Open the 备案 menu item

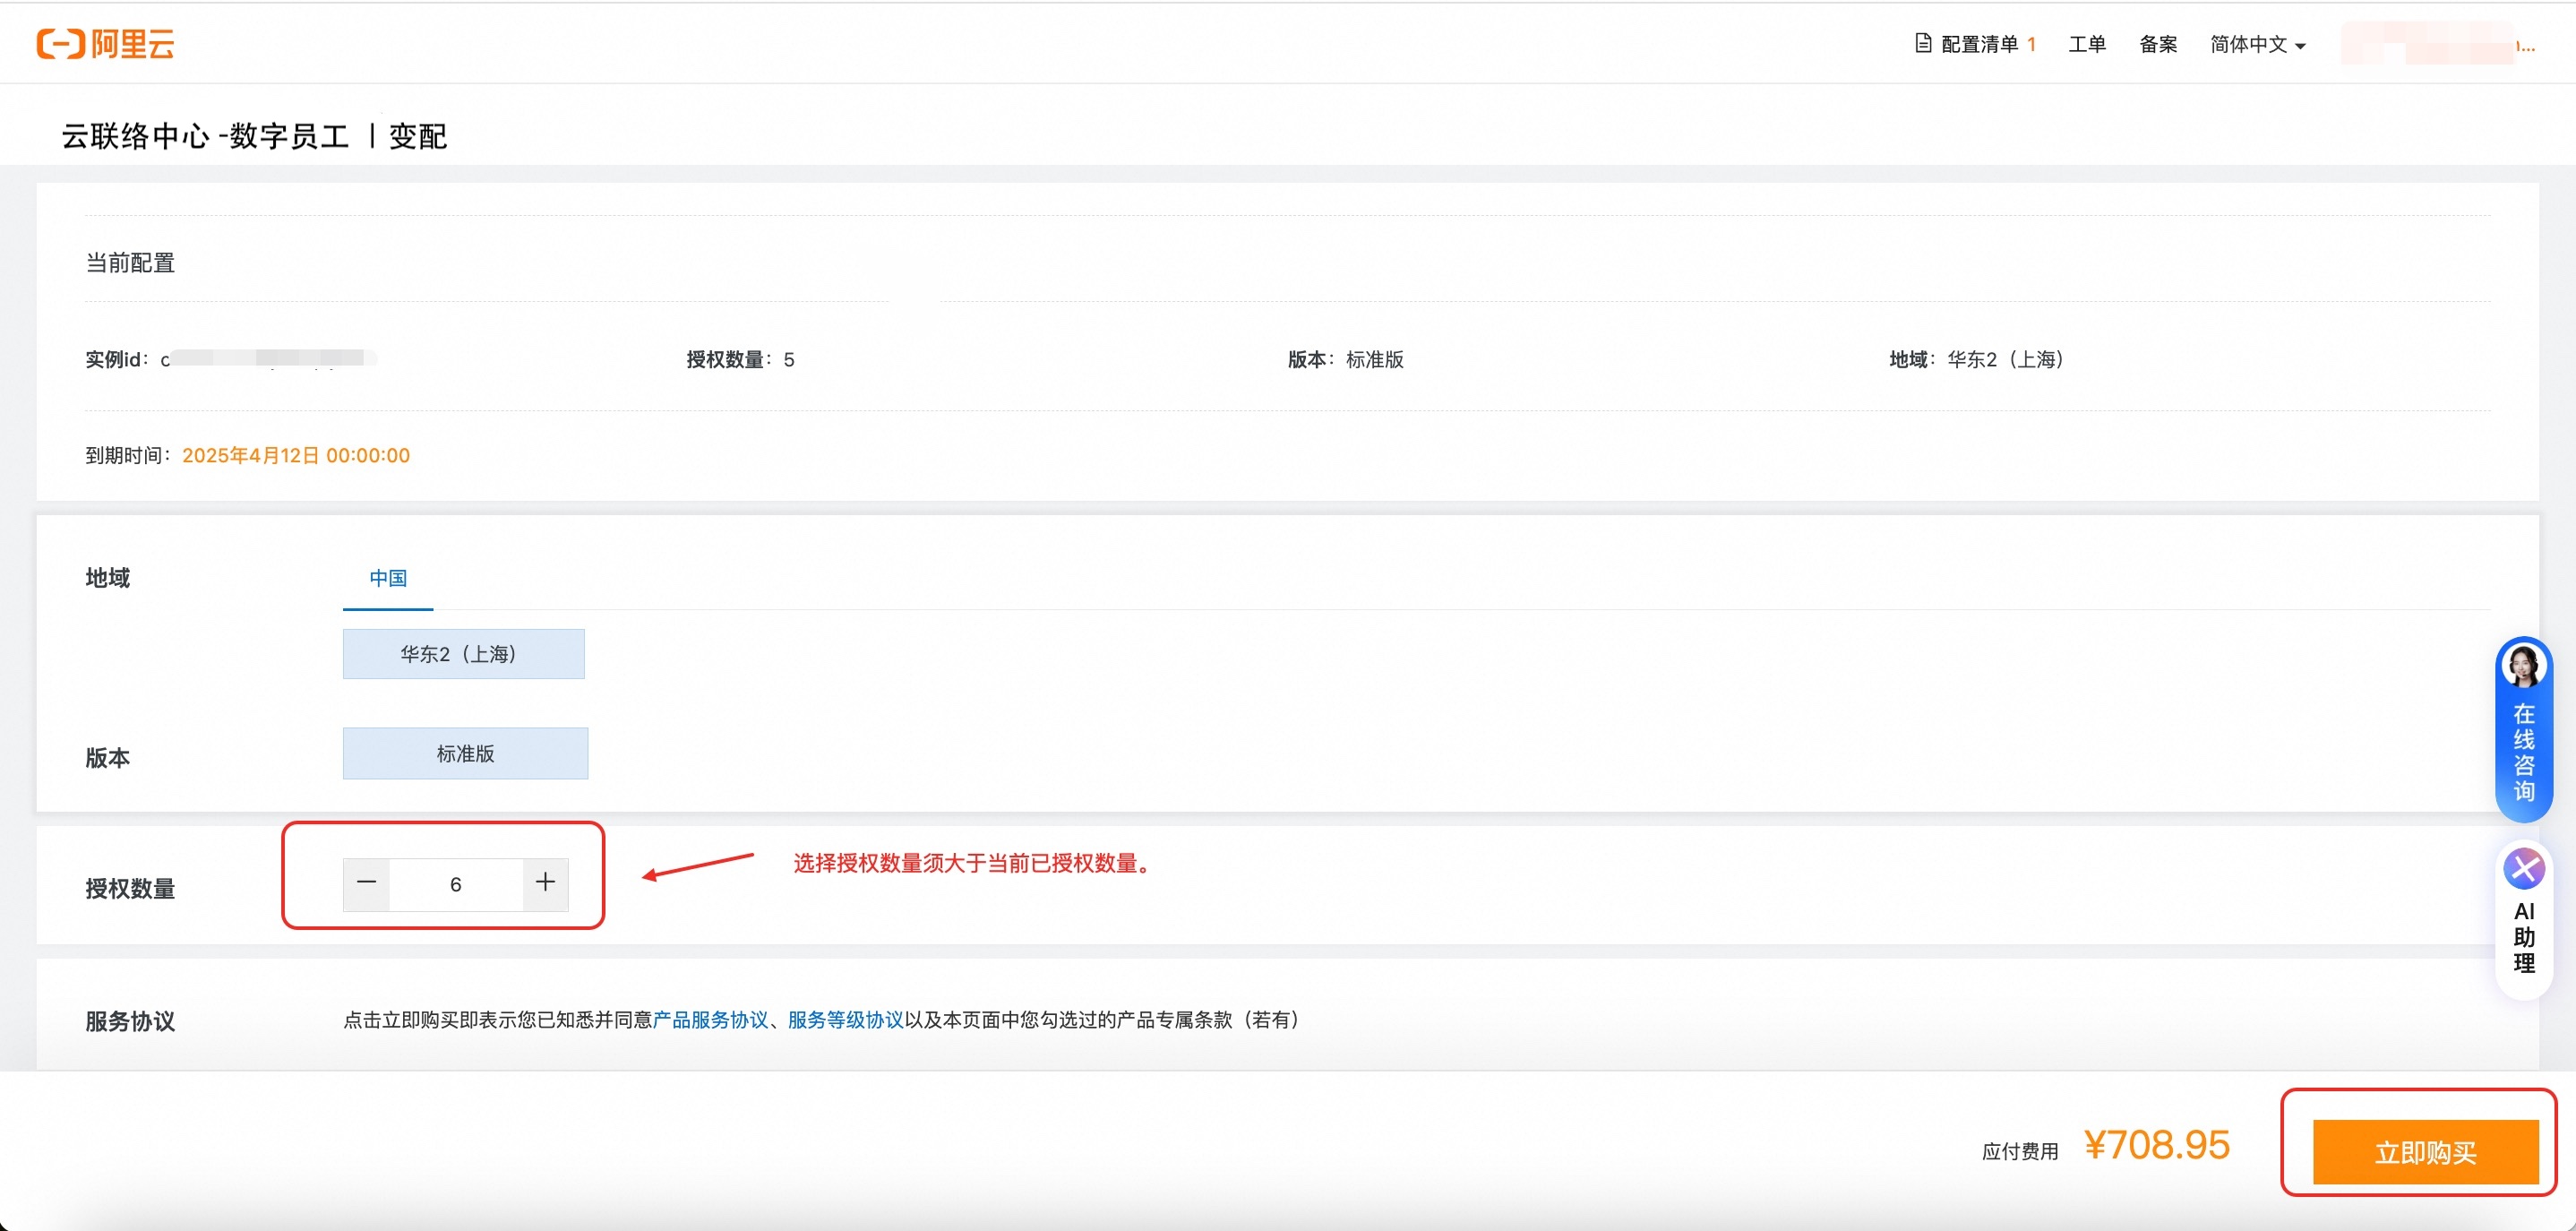tap(2157, 44)
